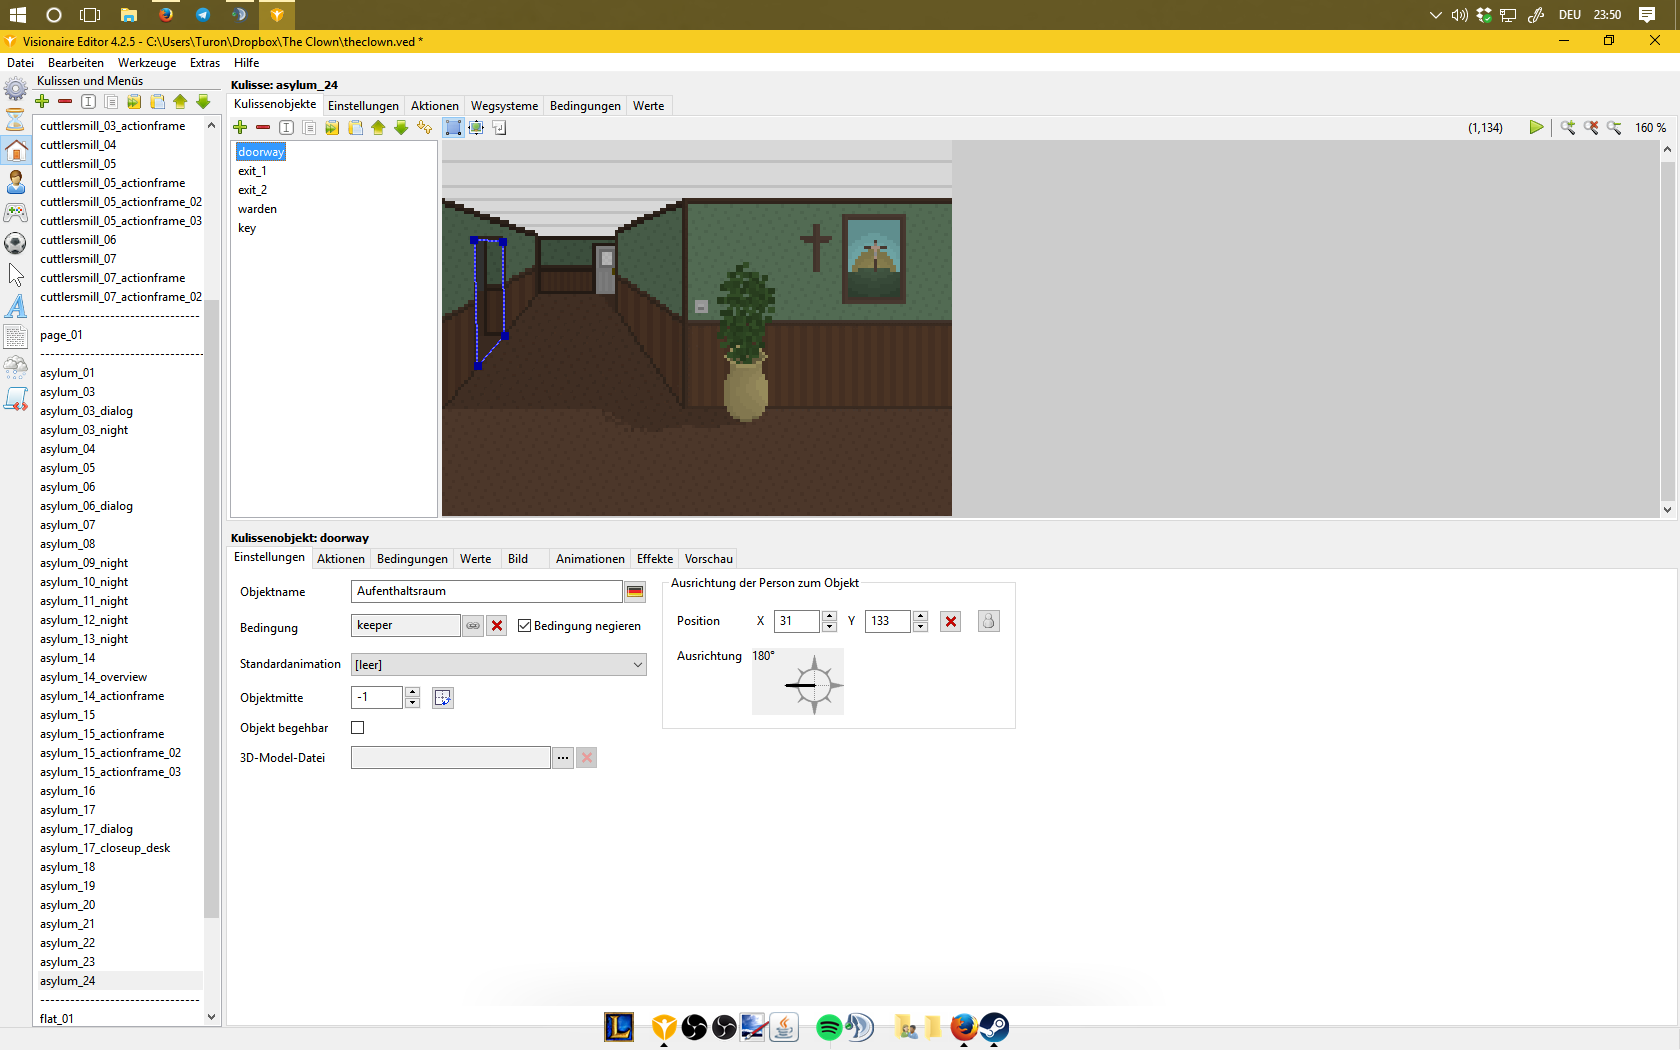Start the scene preview with the green play button
The image size is (1680, 1050).
[x=1536, y=127]
